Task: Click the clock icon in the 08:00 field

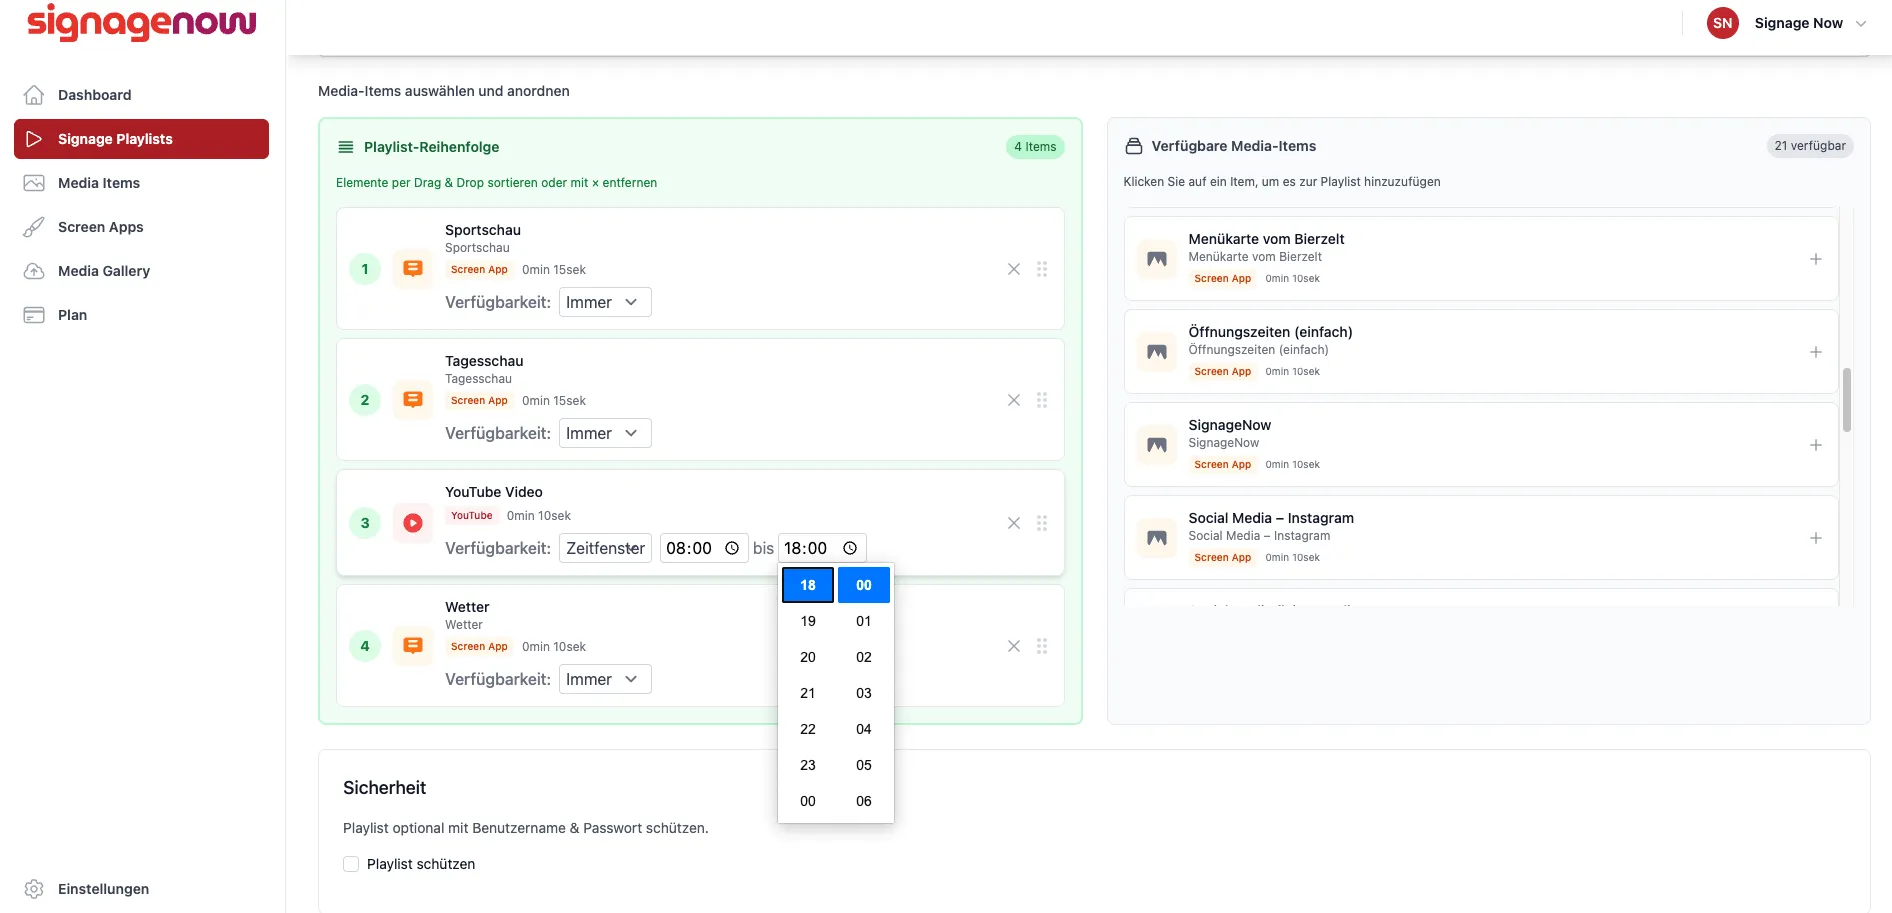Action: pos(732,548)
